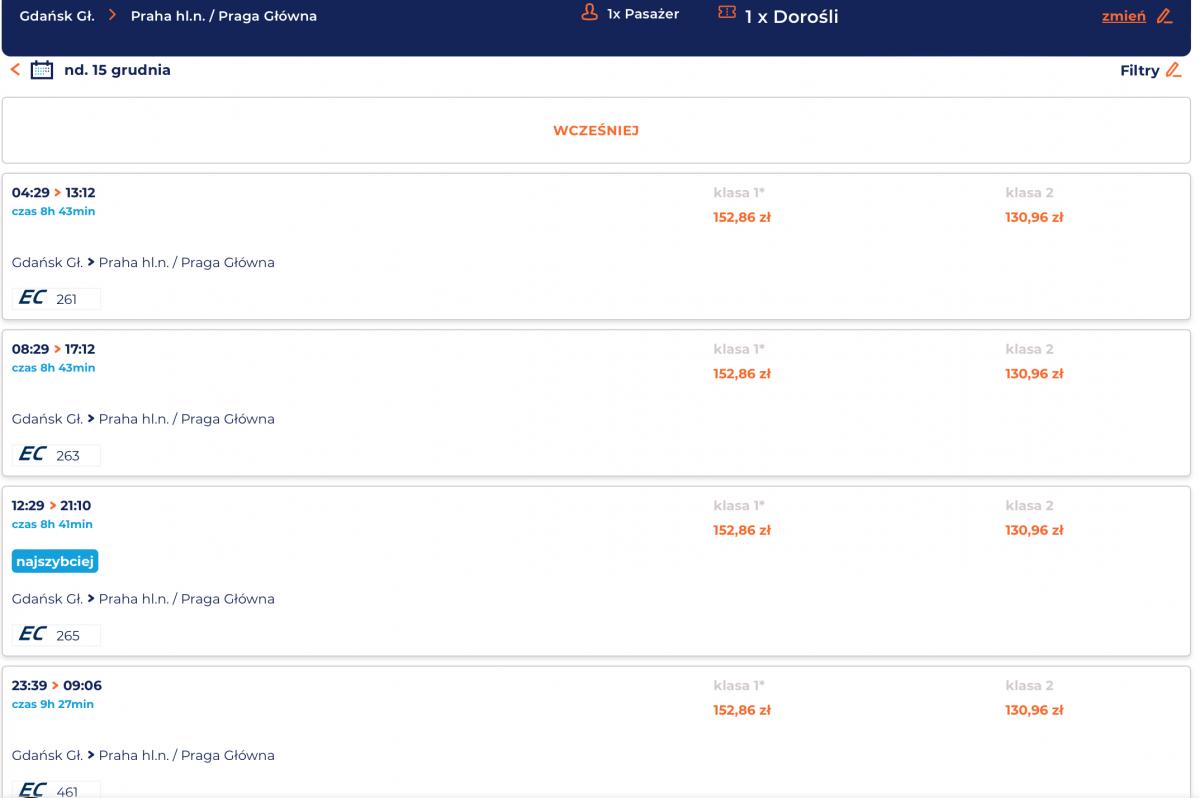
Task: Click the ticket icon beside Dorośli
Action: 727,14
